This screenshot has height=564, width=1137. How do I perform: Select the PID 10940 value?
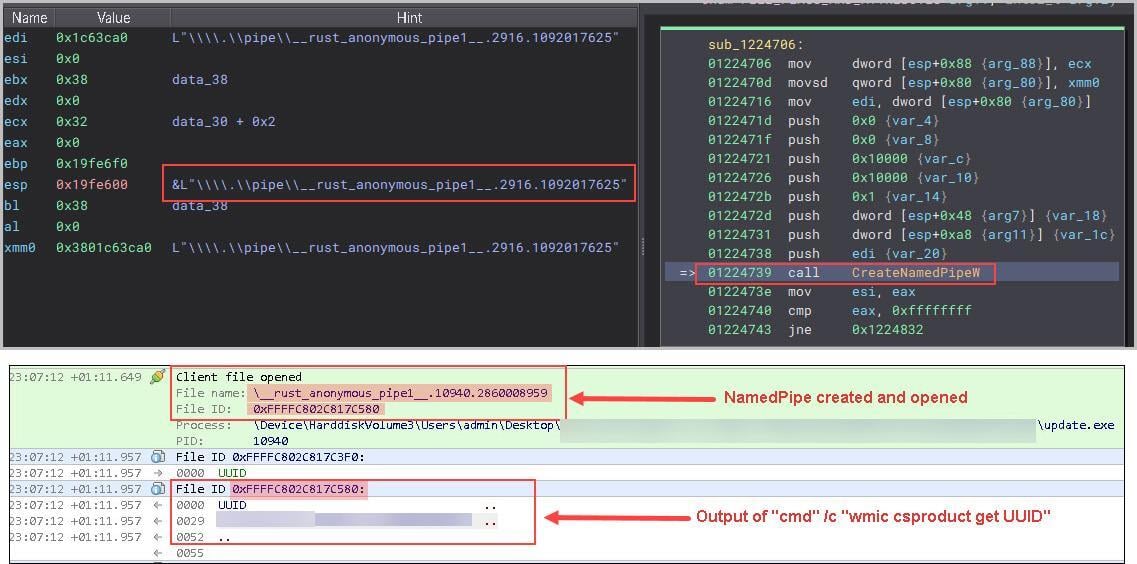pyautogui.click(x=271, y=441)
